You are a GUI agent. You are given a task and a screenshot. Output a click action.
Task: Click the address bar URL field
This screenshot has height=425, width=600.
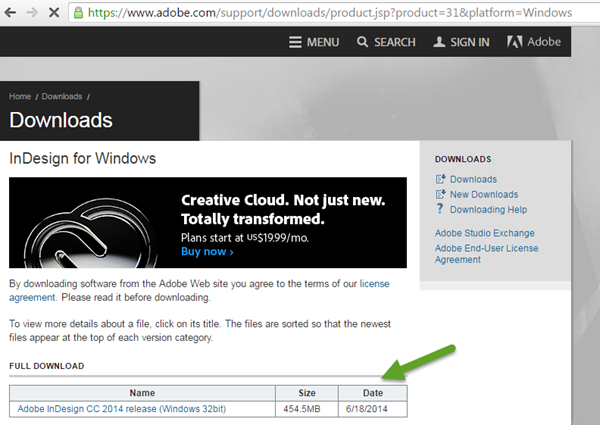coord(330,13)
